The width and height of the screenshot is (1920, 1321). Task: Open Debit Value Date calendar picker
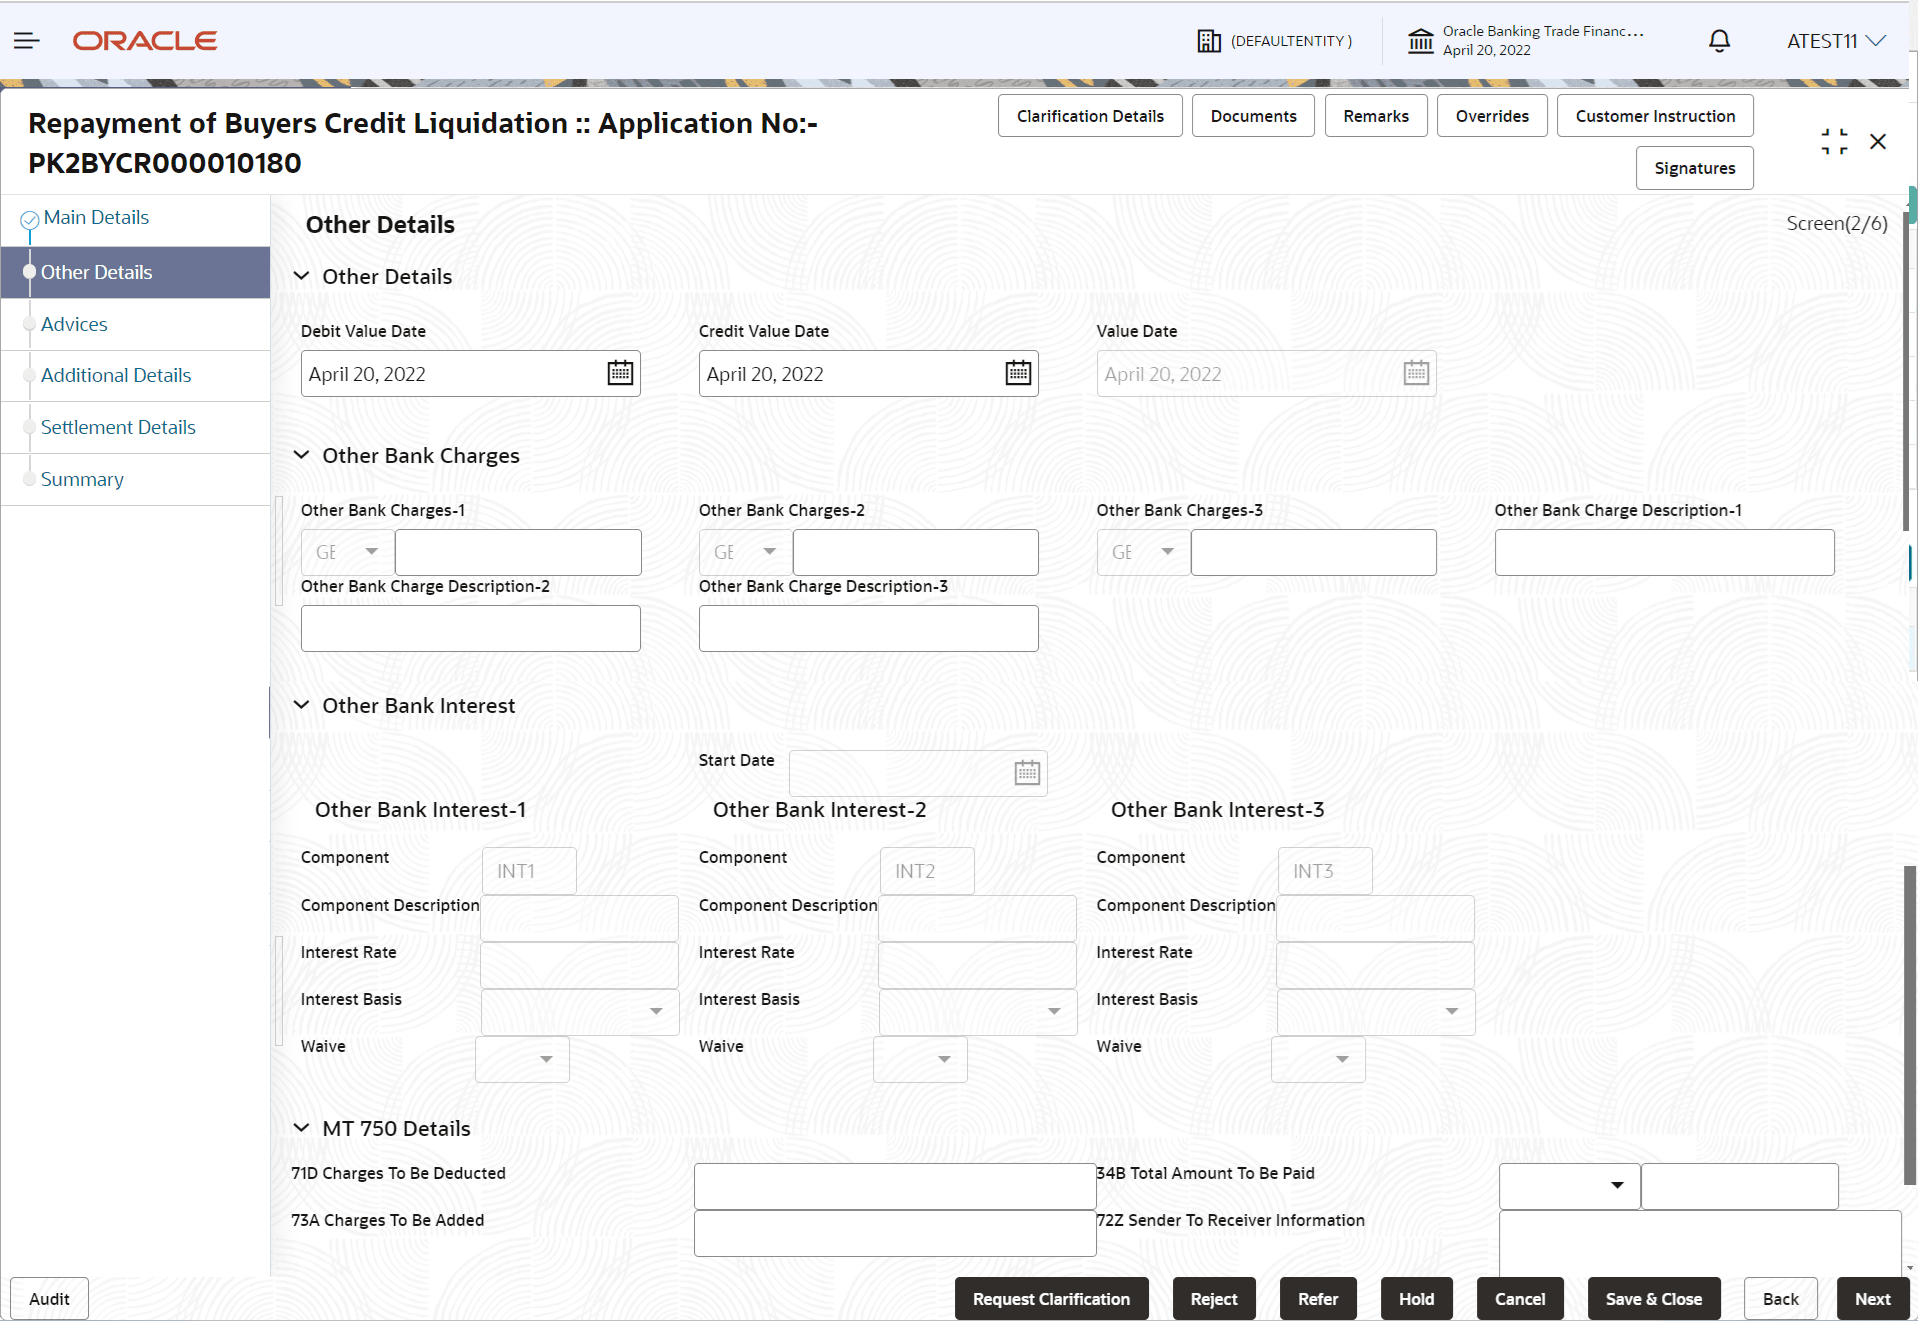point(620,373)
